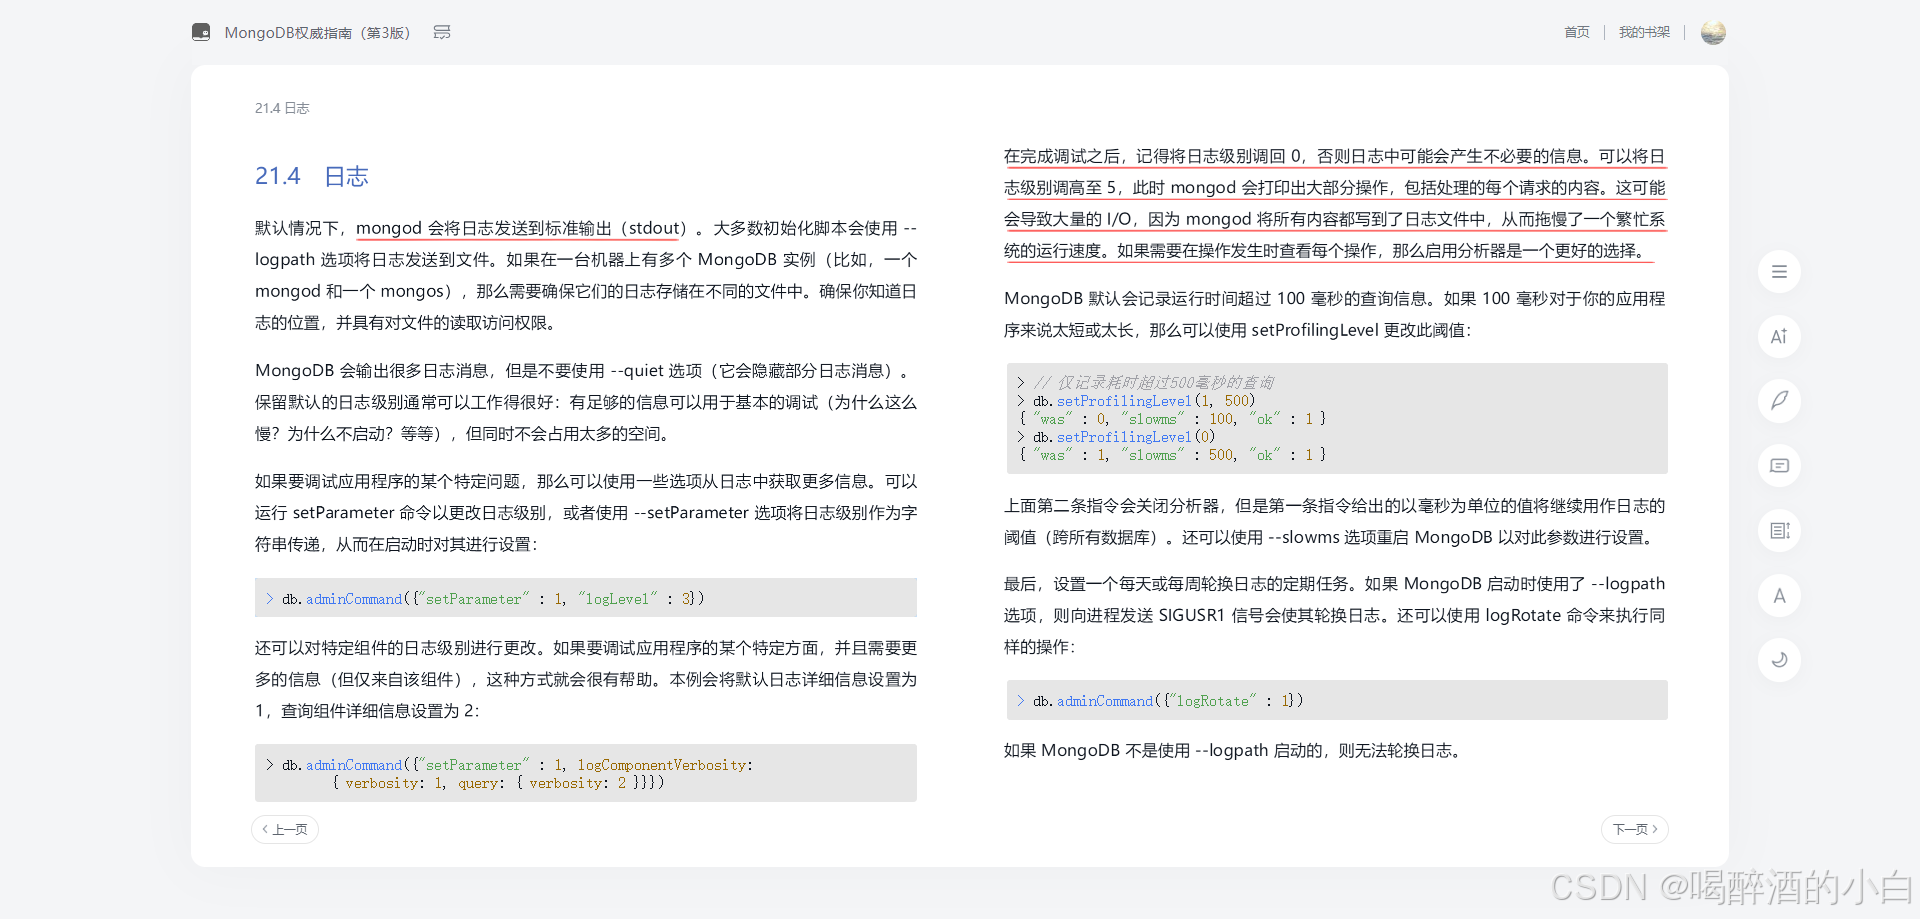Click paragraph starting 'MongoDB 默认会记录运行时间'
The height and width of the screenshot is (919, 1920).
pos(1335,314)
